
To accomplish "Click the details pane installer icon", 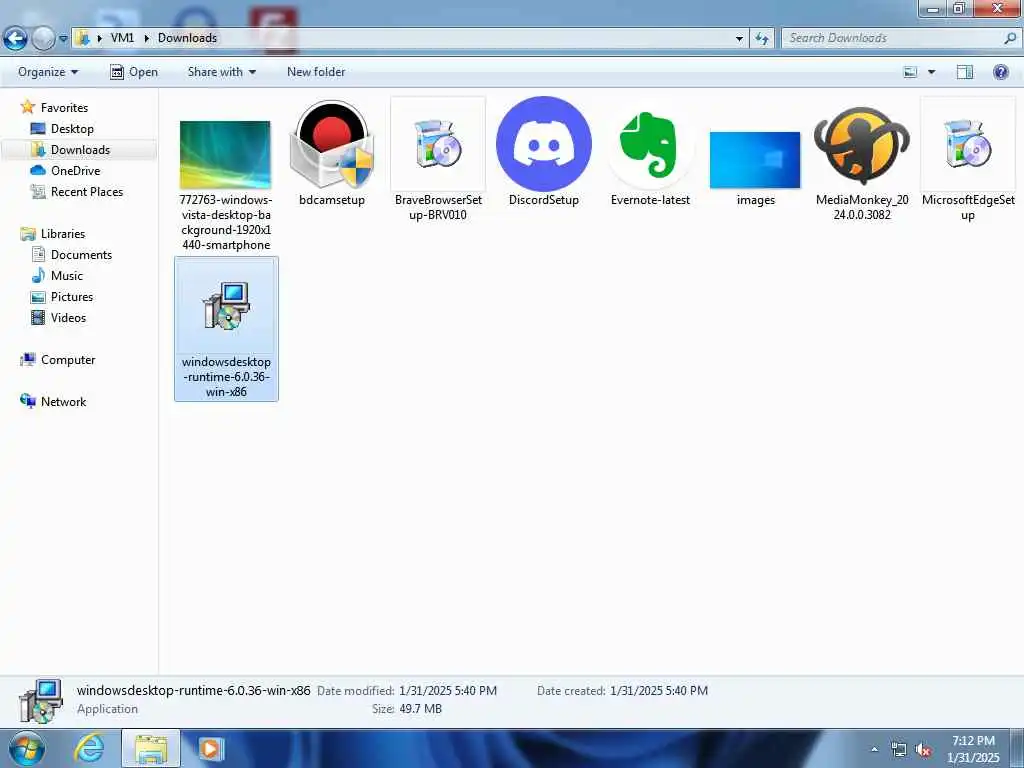I will click(41, 701).
